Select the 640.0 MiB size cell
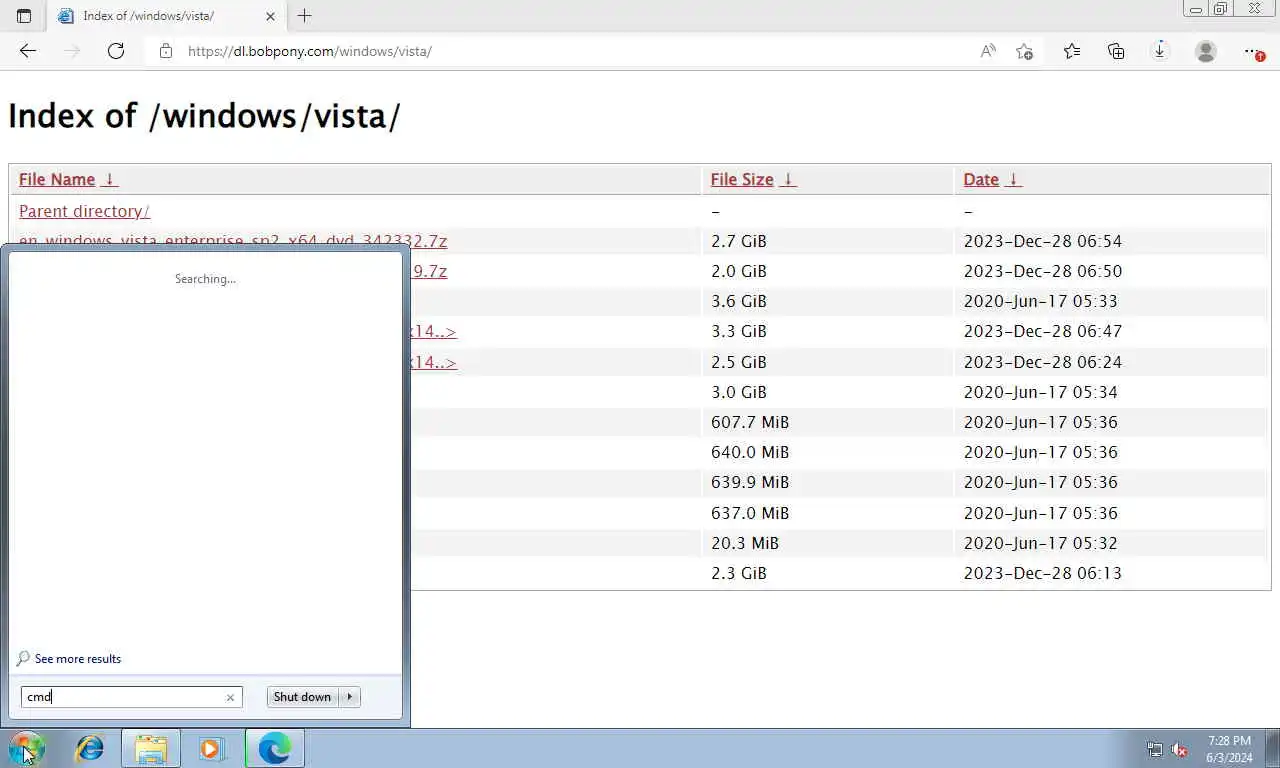The height and width of the screenshot is (768, 1280). click(x=750, y=452)
